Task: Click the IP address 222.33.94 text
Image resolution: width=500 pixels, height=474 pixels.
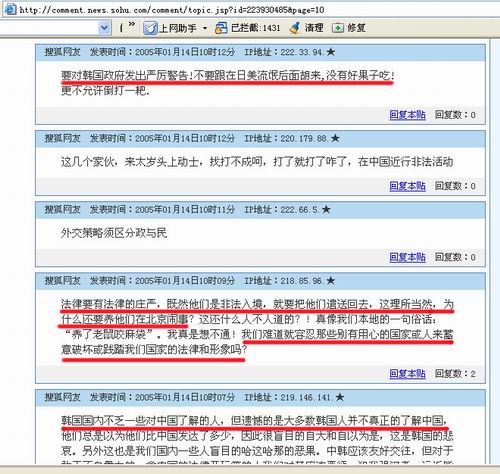Action: (302, 52)
